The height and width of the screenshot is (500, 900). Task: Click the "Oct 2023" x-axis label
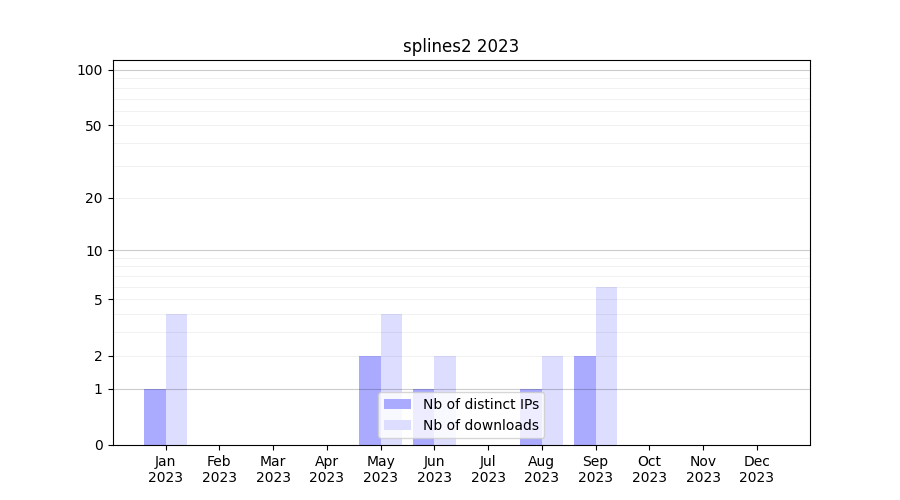tap(649, 469)
